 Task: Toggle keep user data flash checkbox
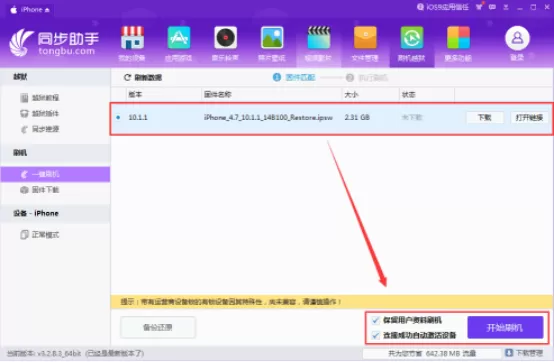pyautogui.click(x=376, y=320)
